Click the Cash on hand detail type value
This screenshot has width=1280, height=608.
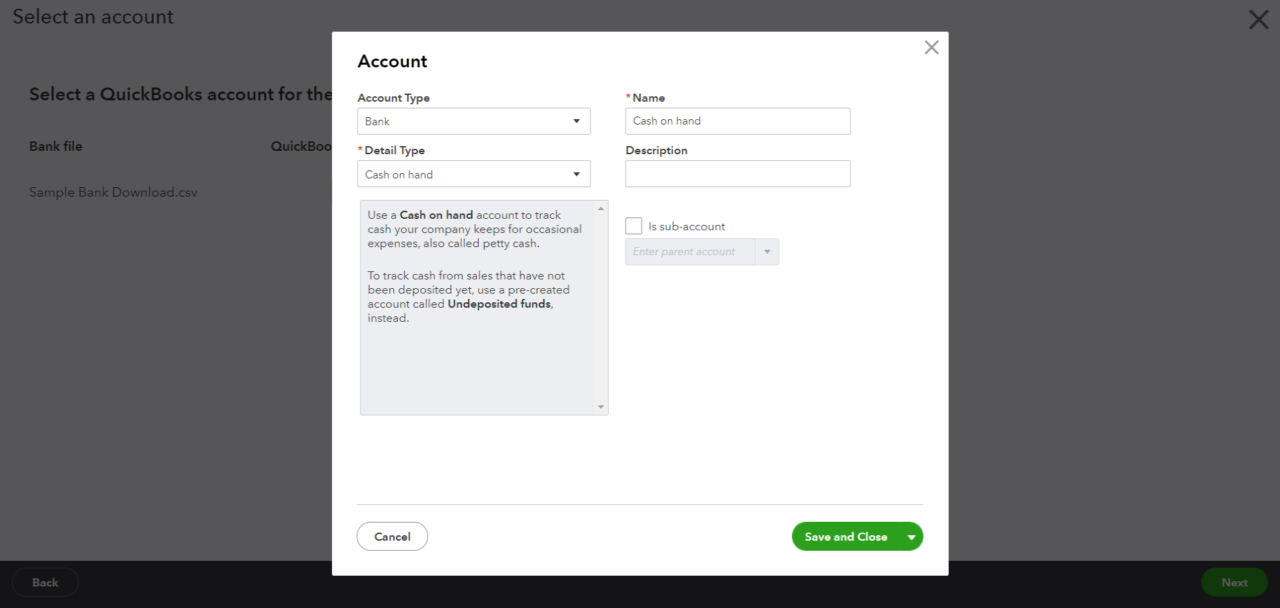pos(399,173)
